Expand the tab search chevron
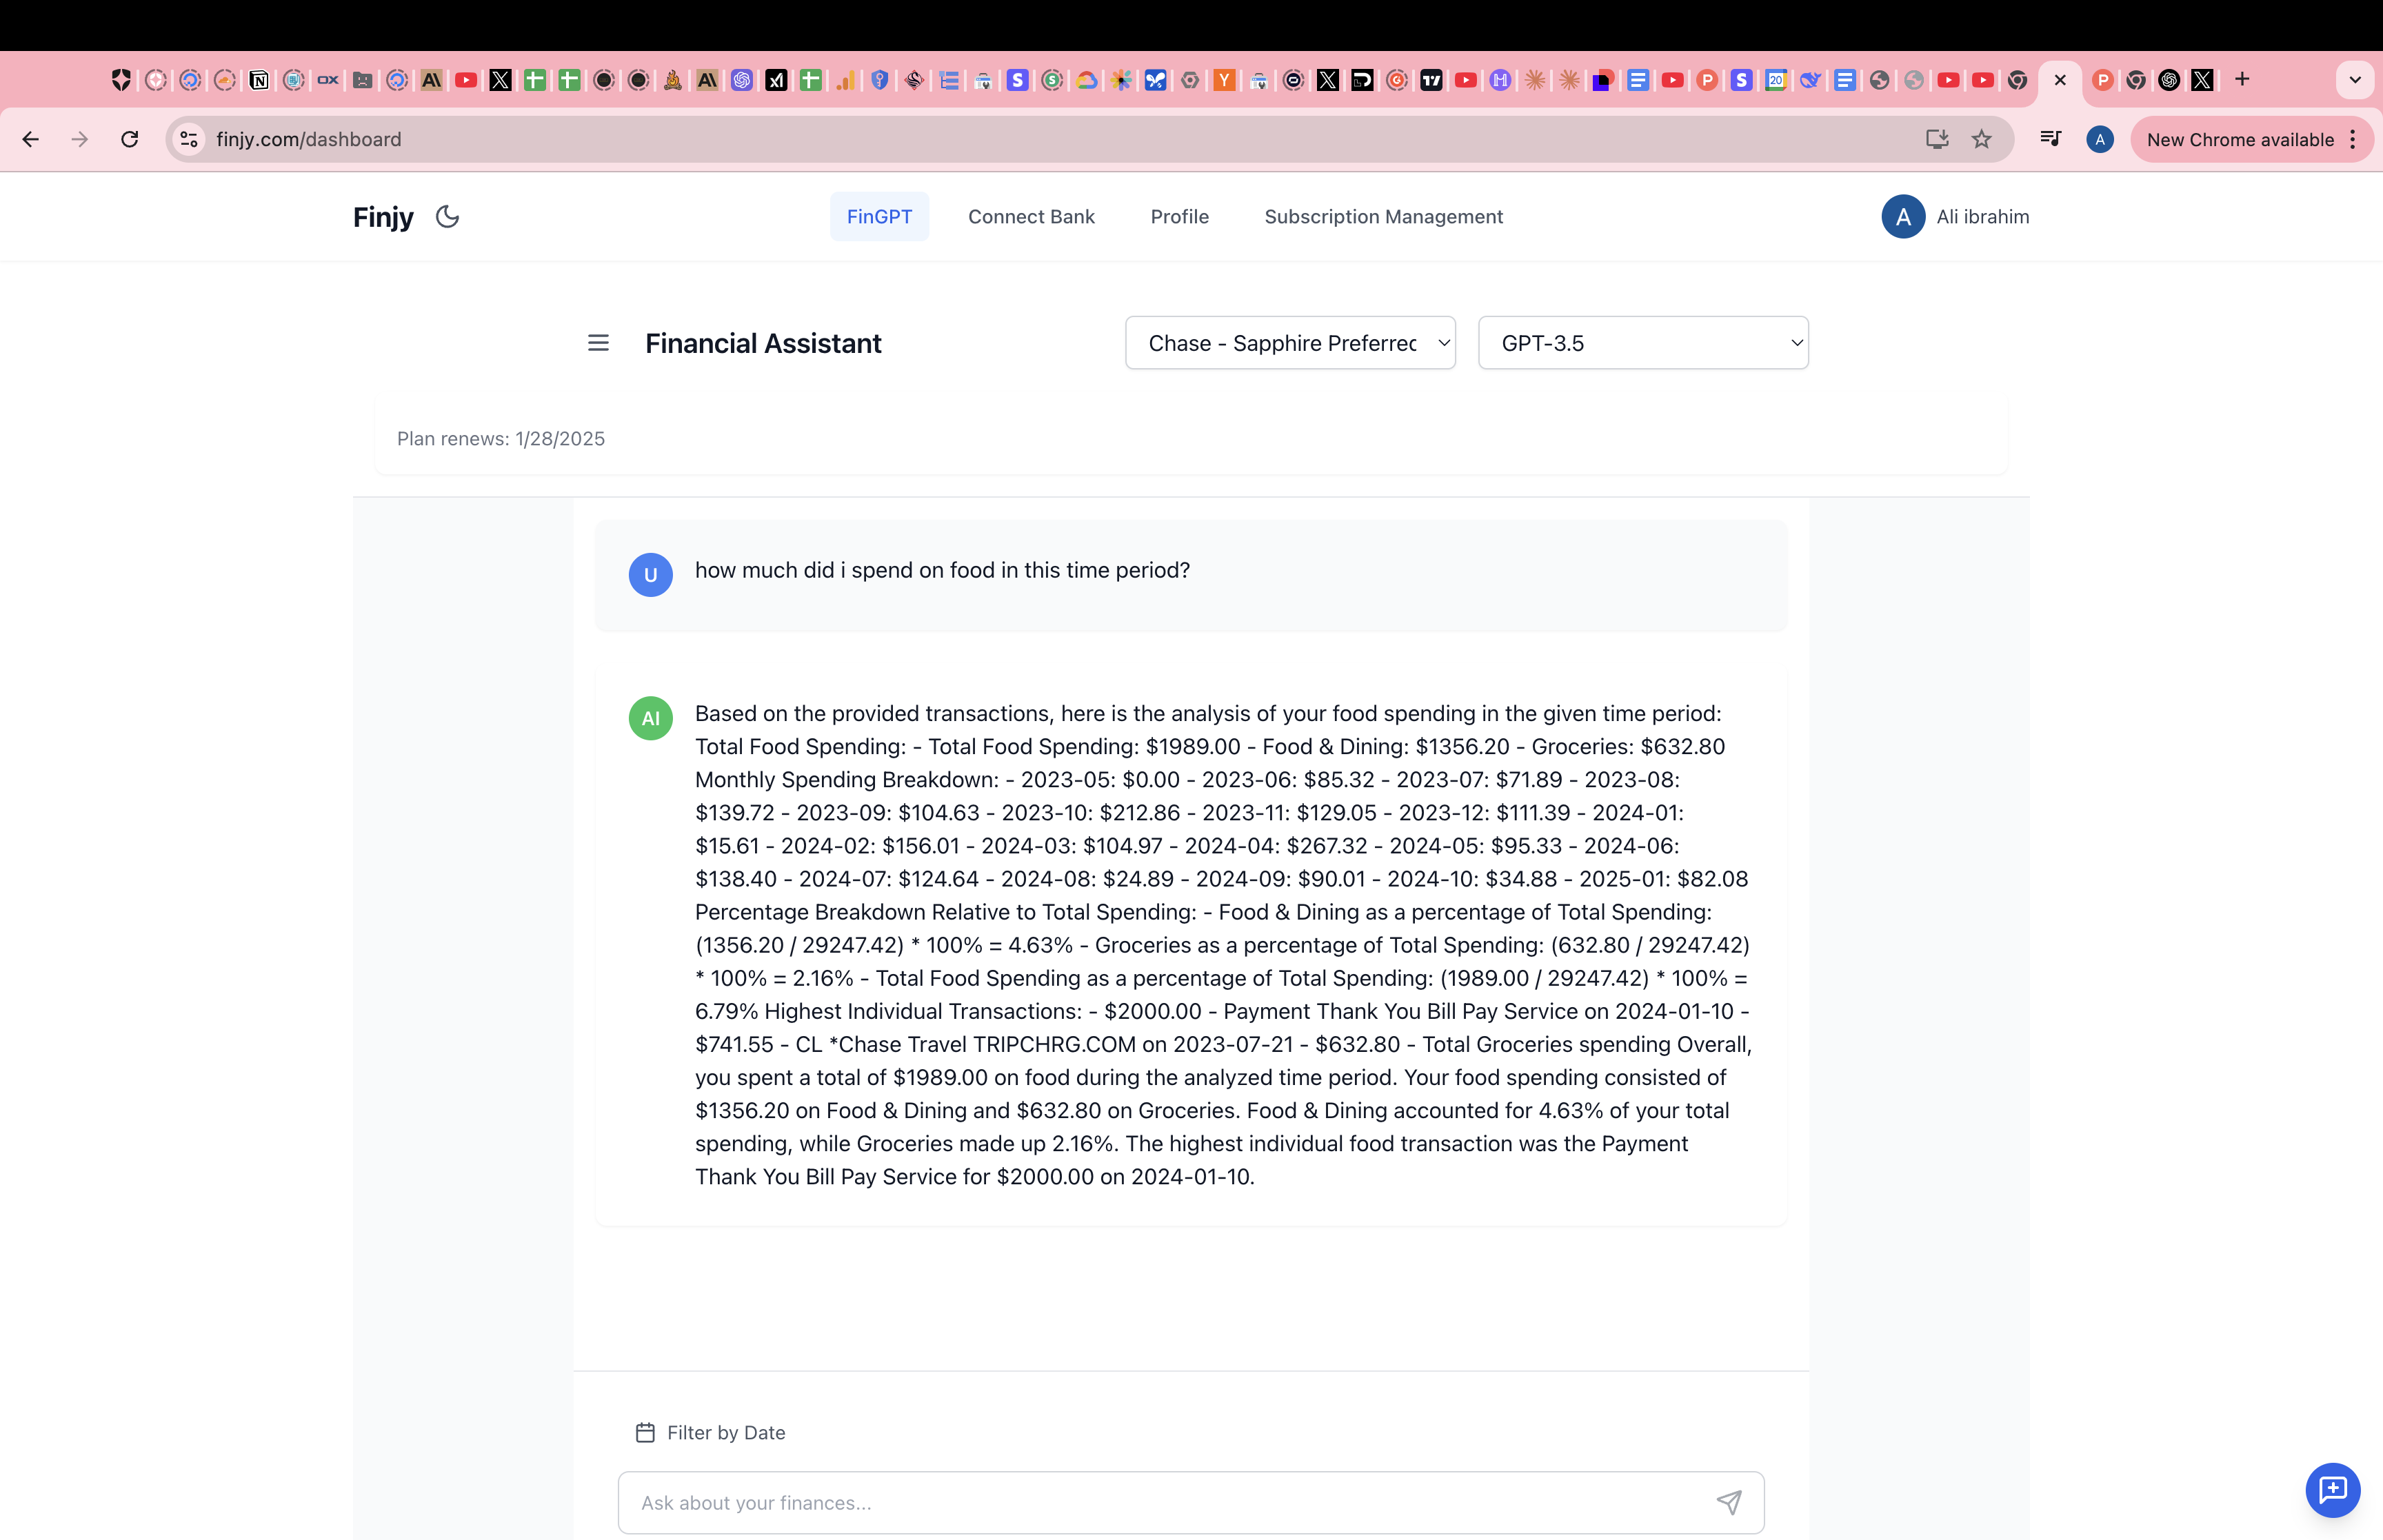 (2354, 80)
